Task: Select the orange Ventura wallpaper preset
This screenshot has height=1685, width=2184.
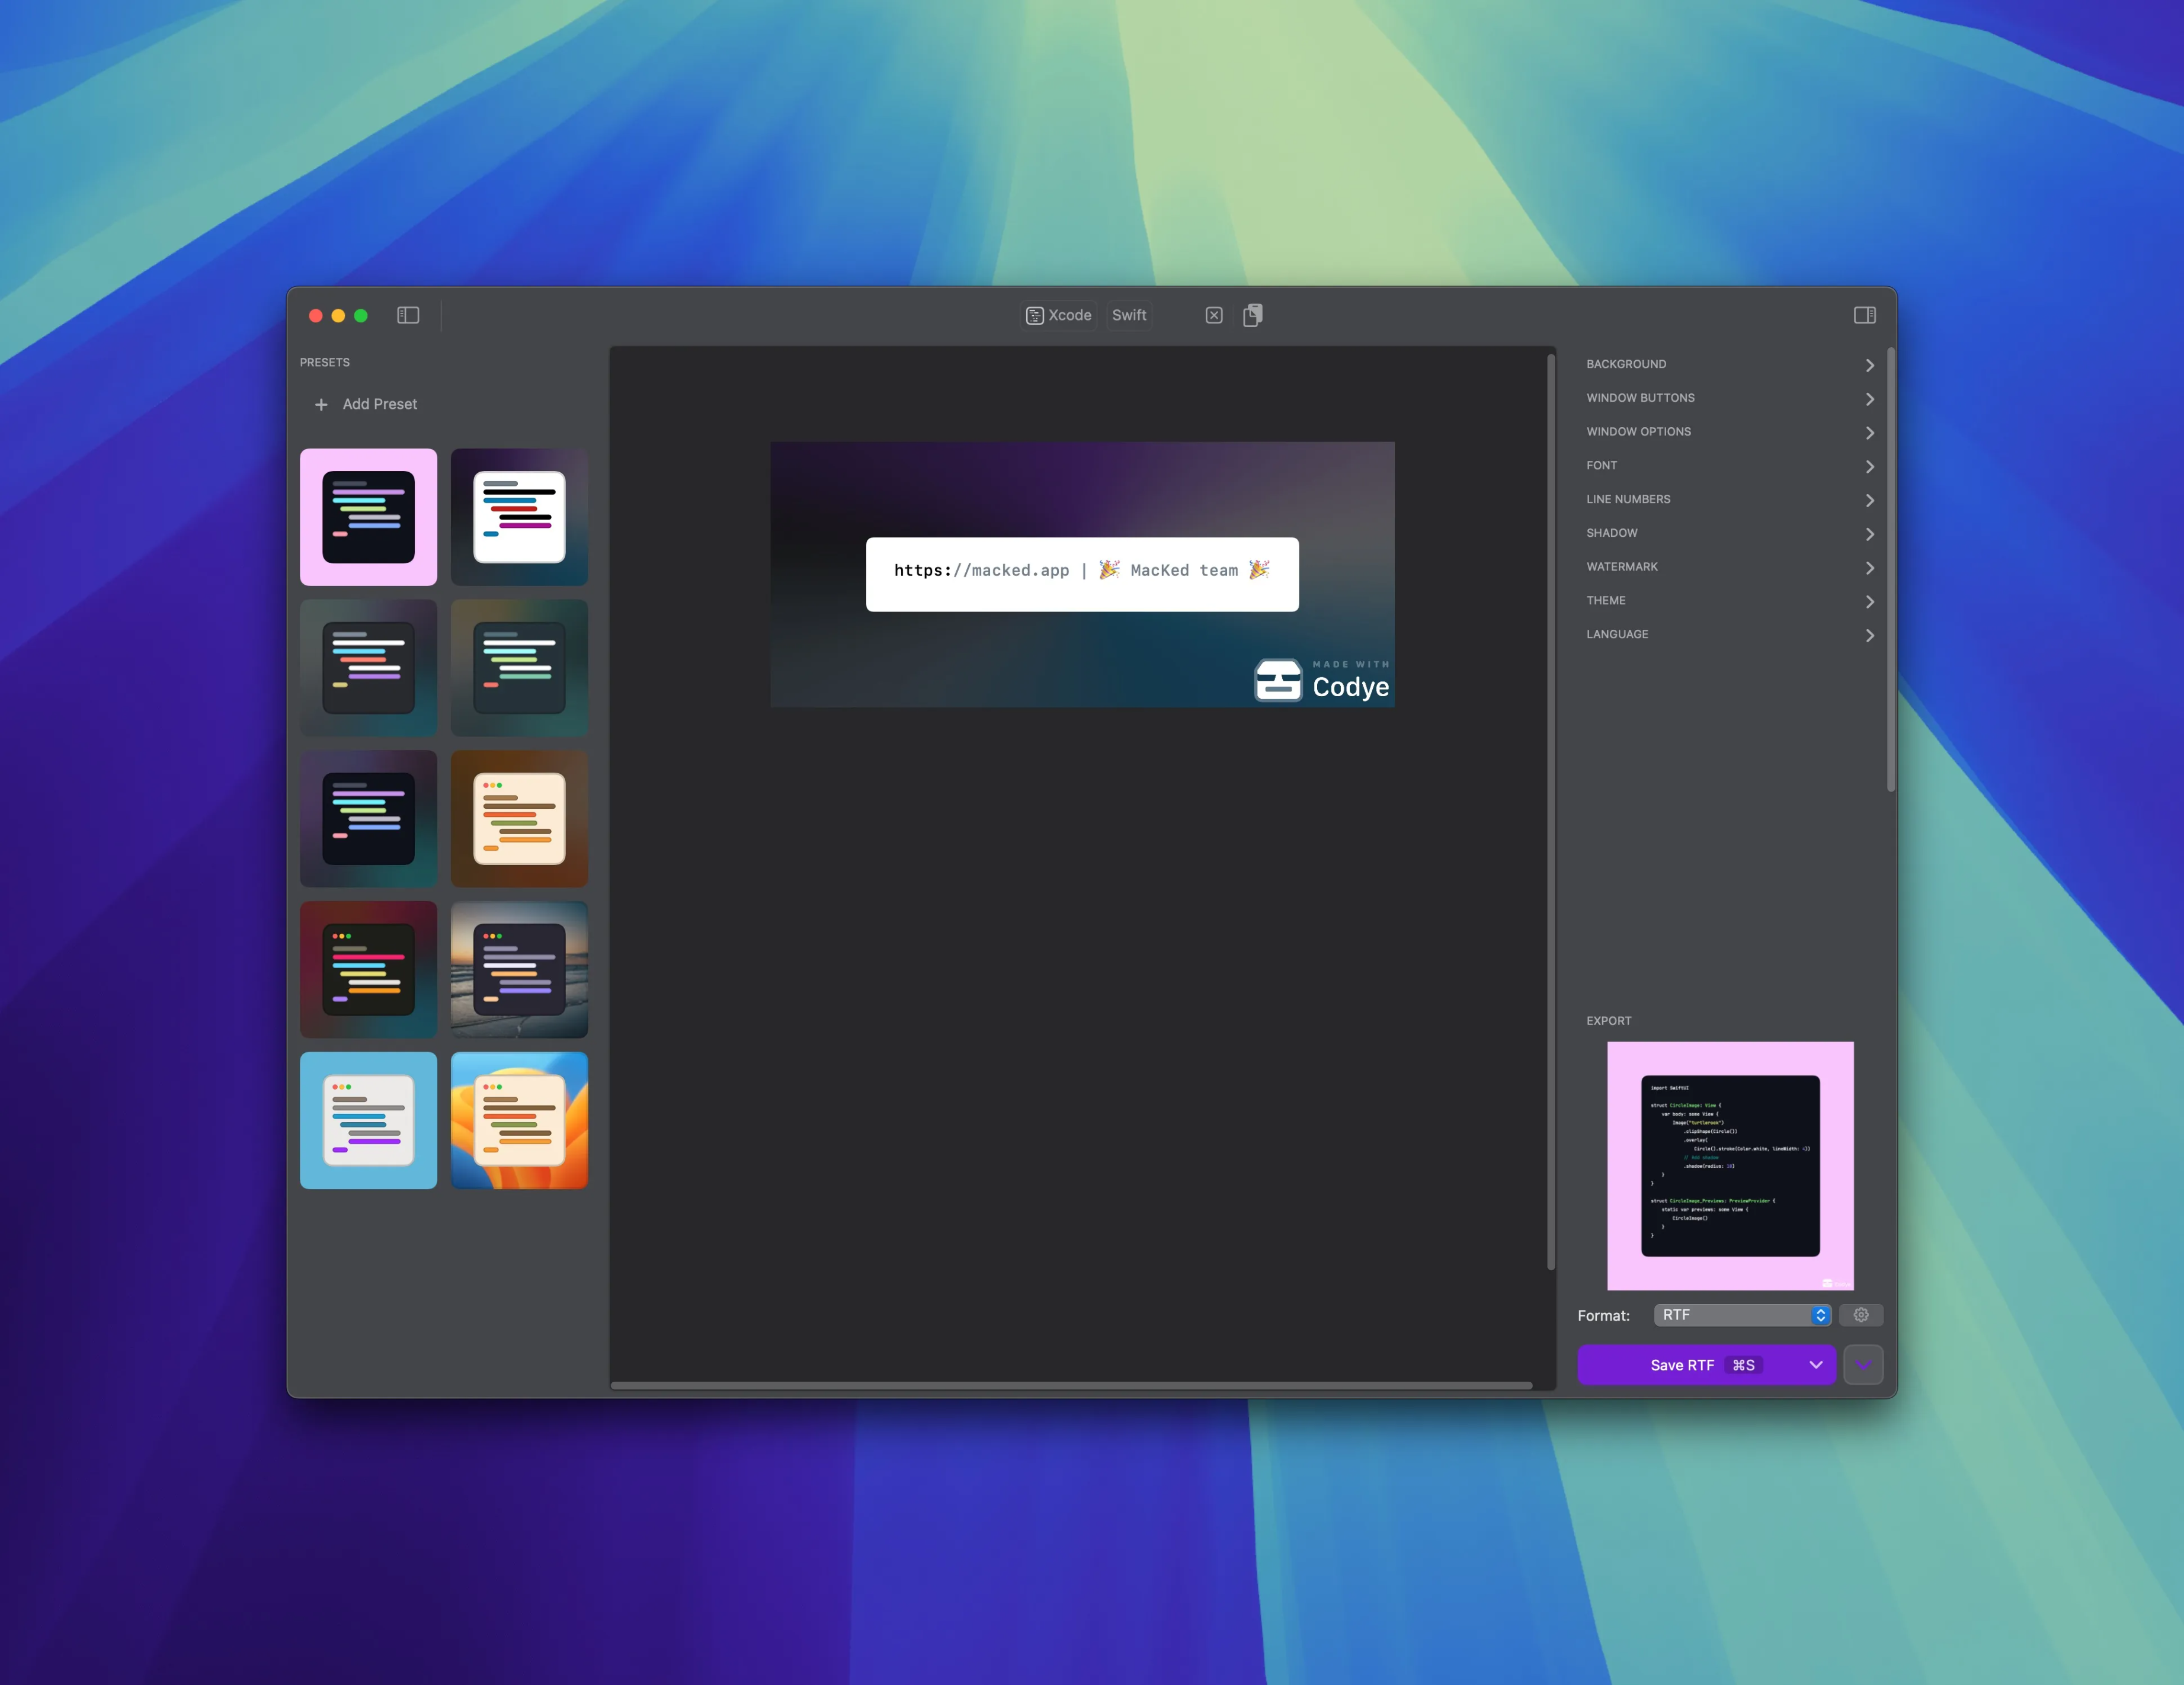Action: 519,1120
